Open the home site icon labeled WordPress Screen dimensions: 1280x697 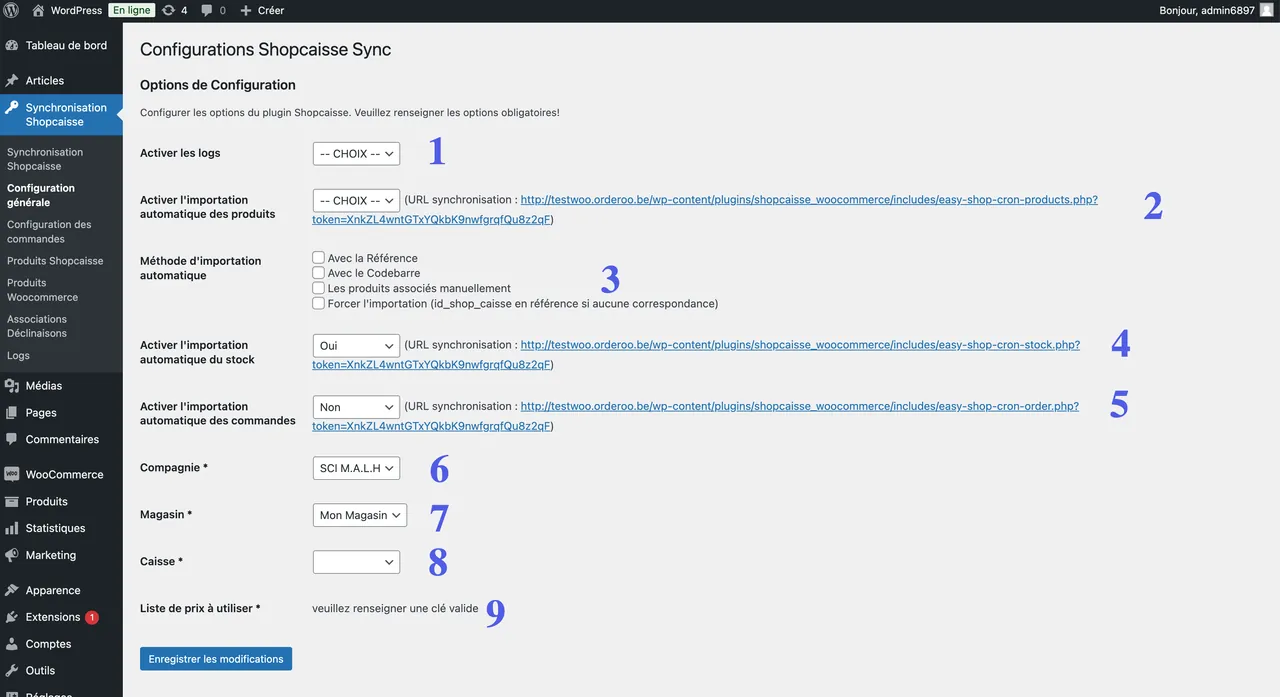pyautogui.click(x=38, y=10)
